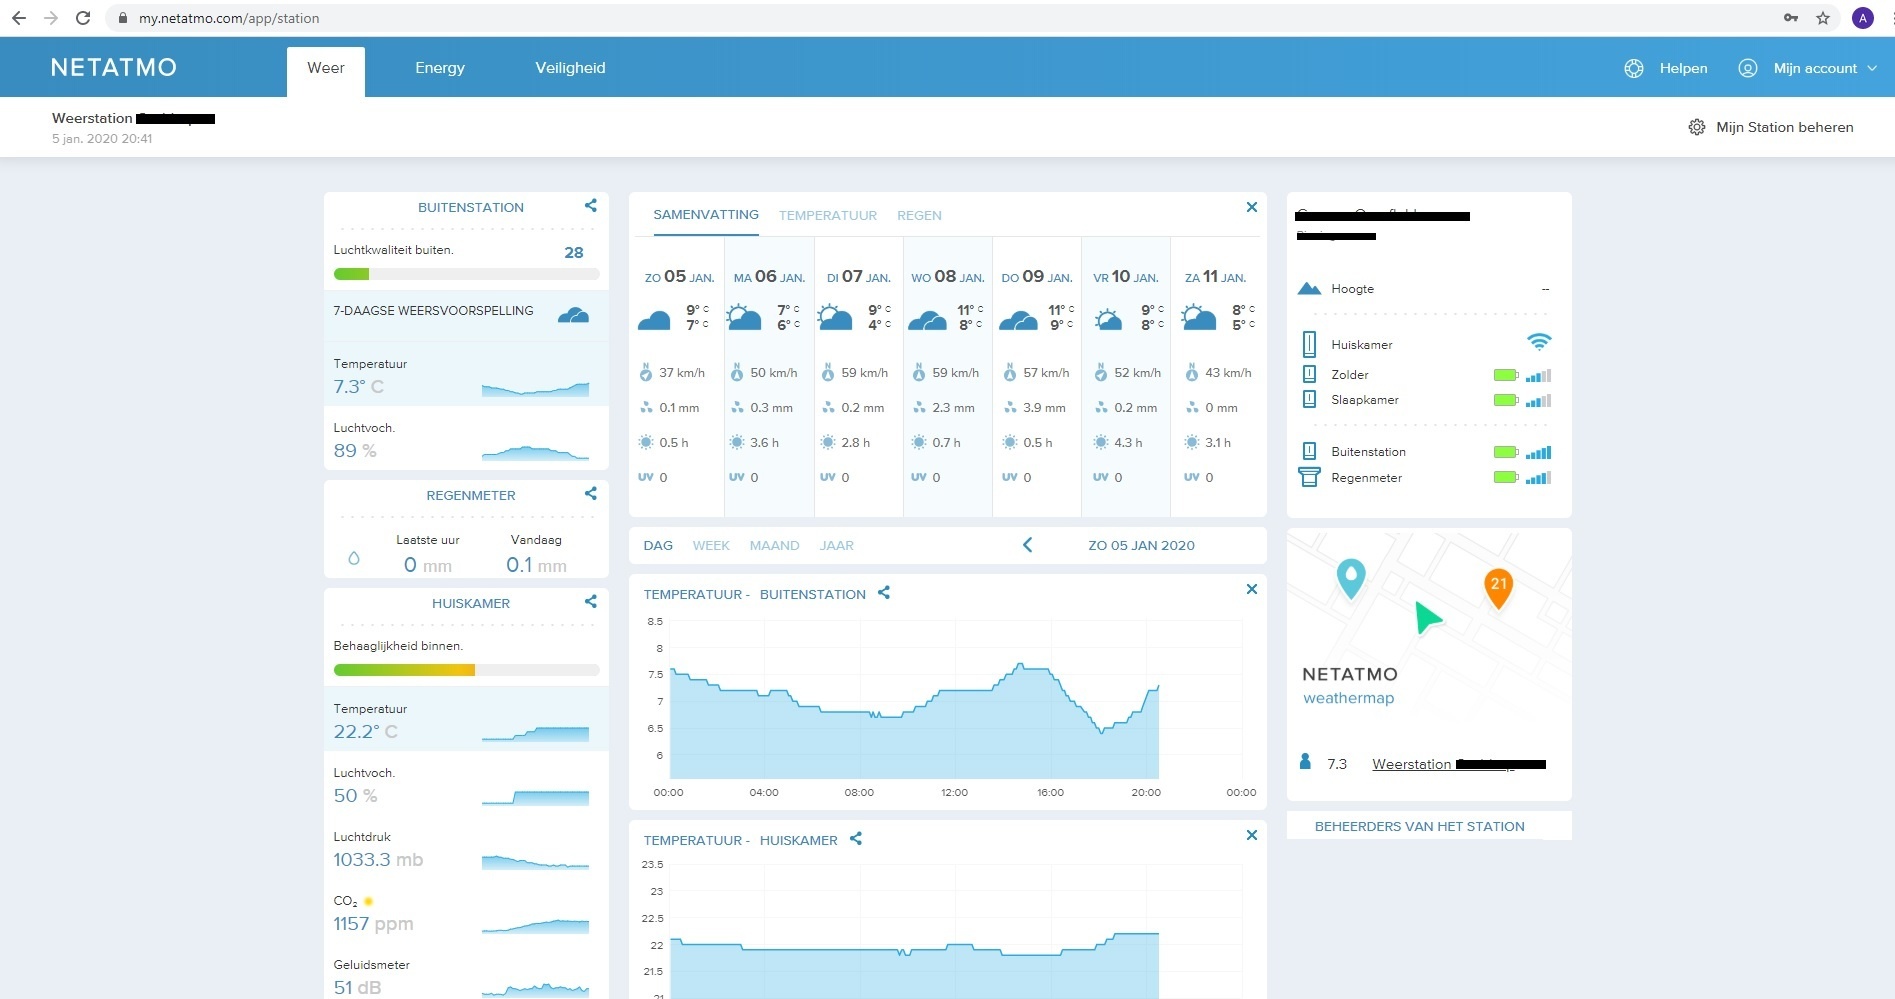Viewport: 1895px width, 999px height.
Task: Share the Huiskamer module panel
Action: coord(590,602)
